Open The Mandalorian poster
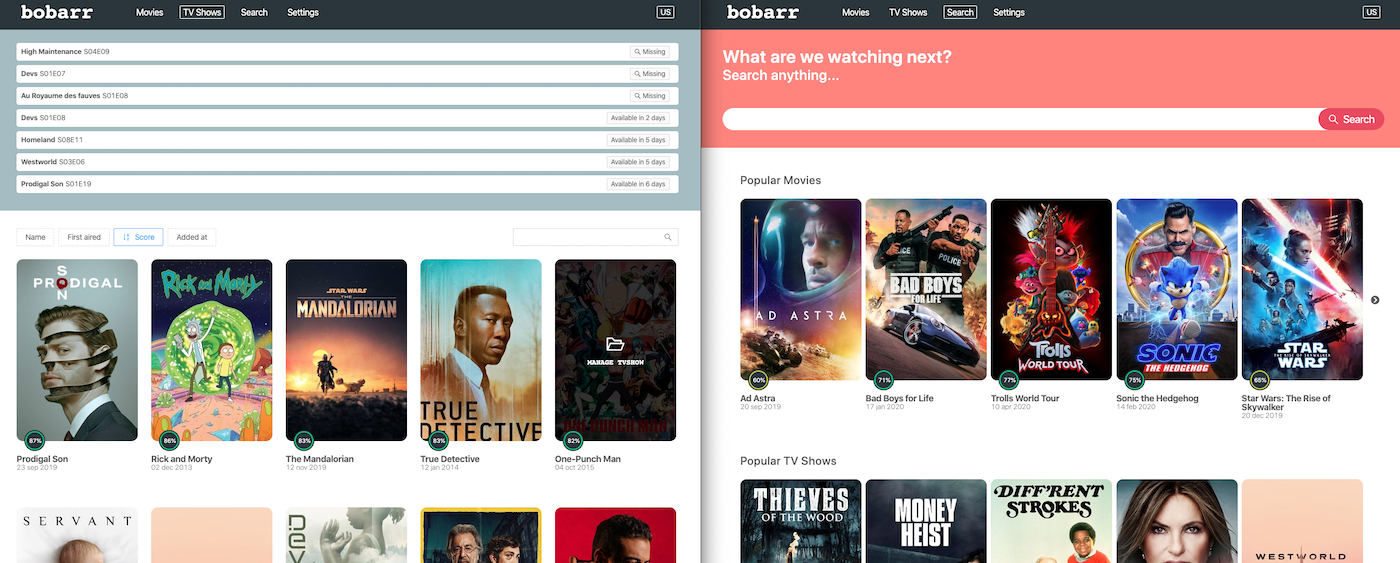1400x563 pixels. point(346,350)
